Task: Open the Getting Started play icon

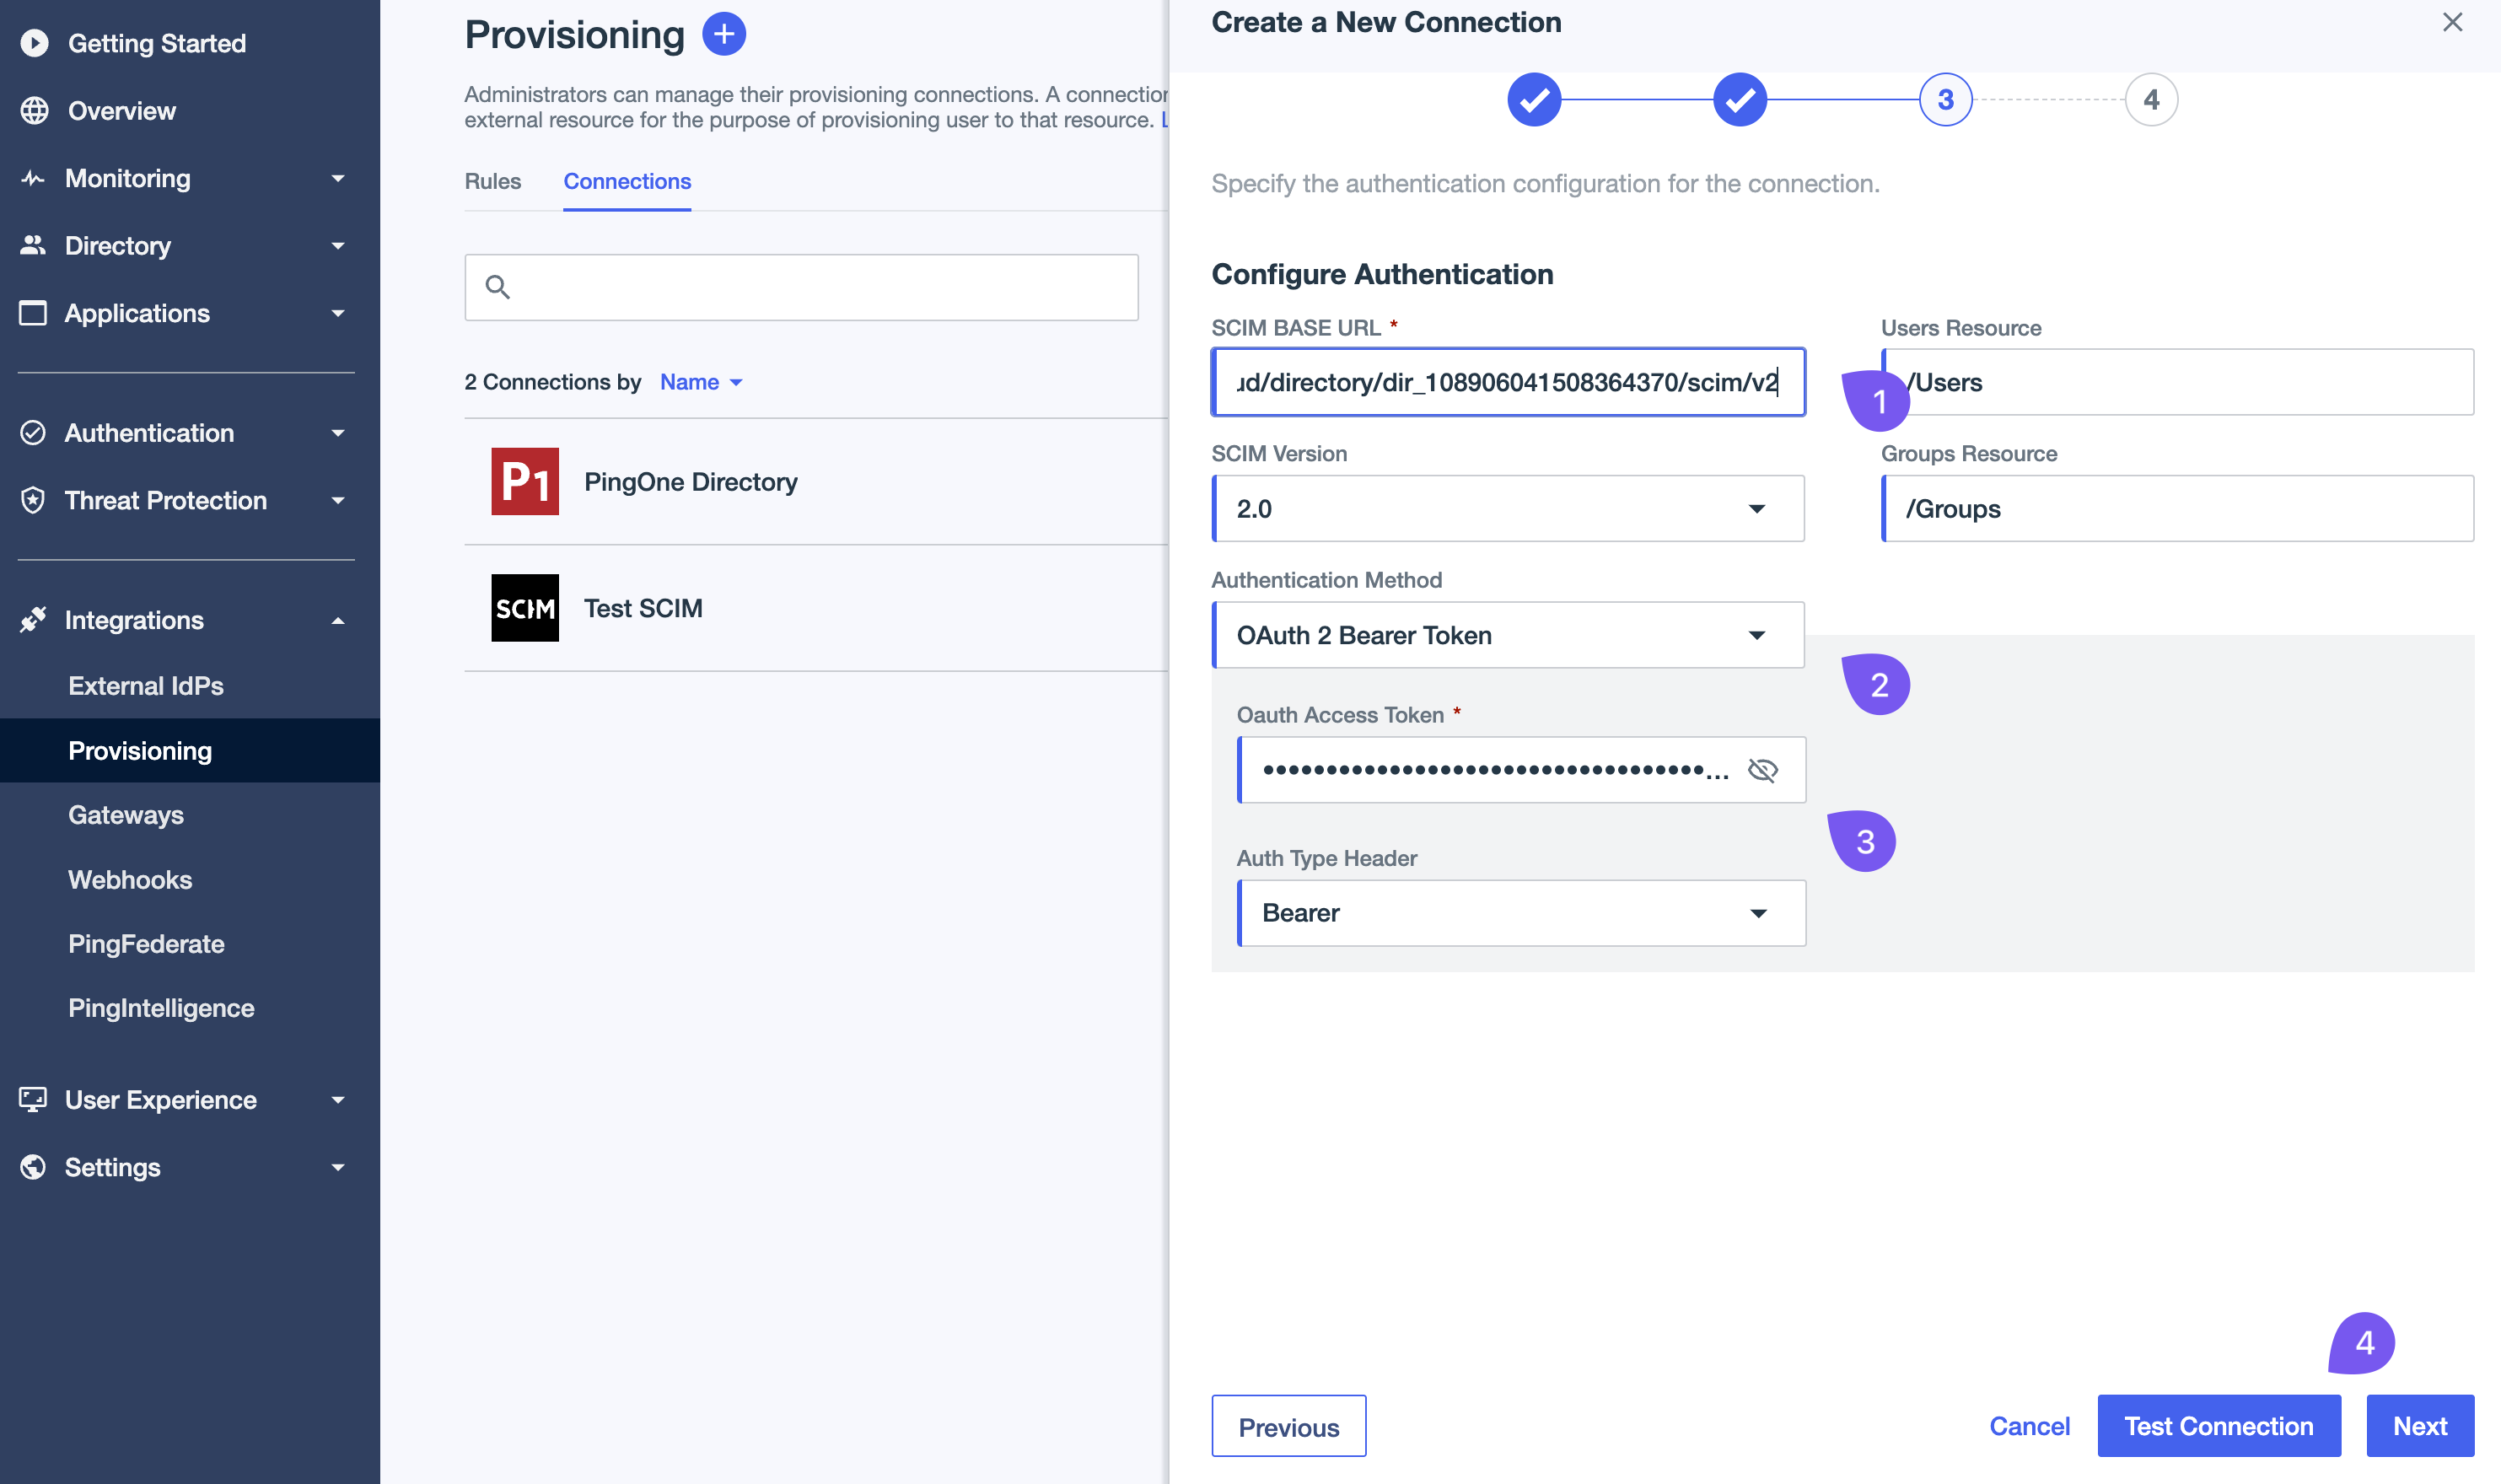Action: (x=34, y=42)
